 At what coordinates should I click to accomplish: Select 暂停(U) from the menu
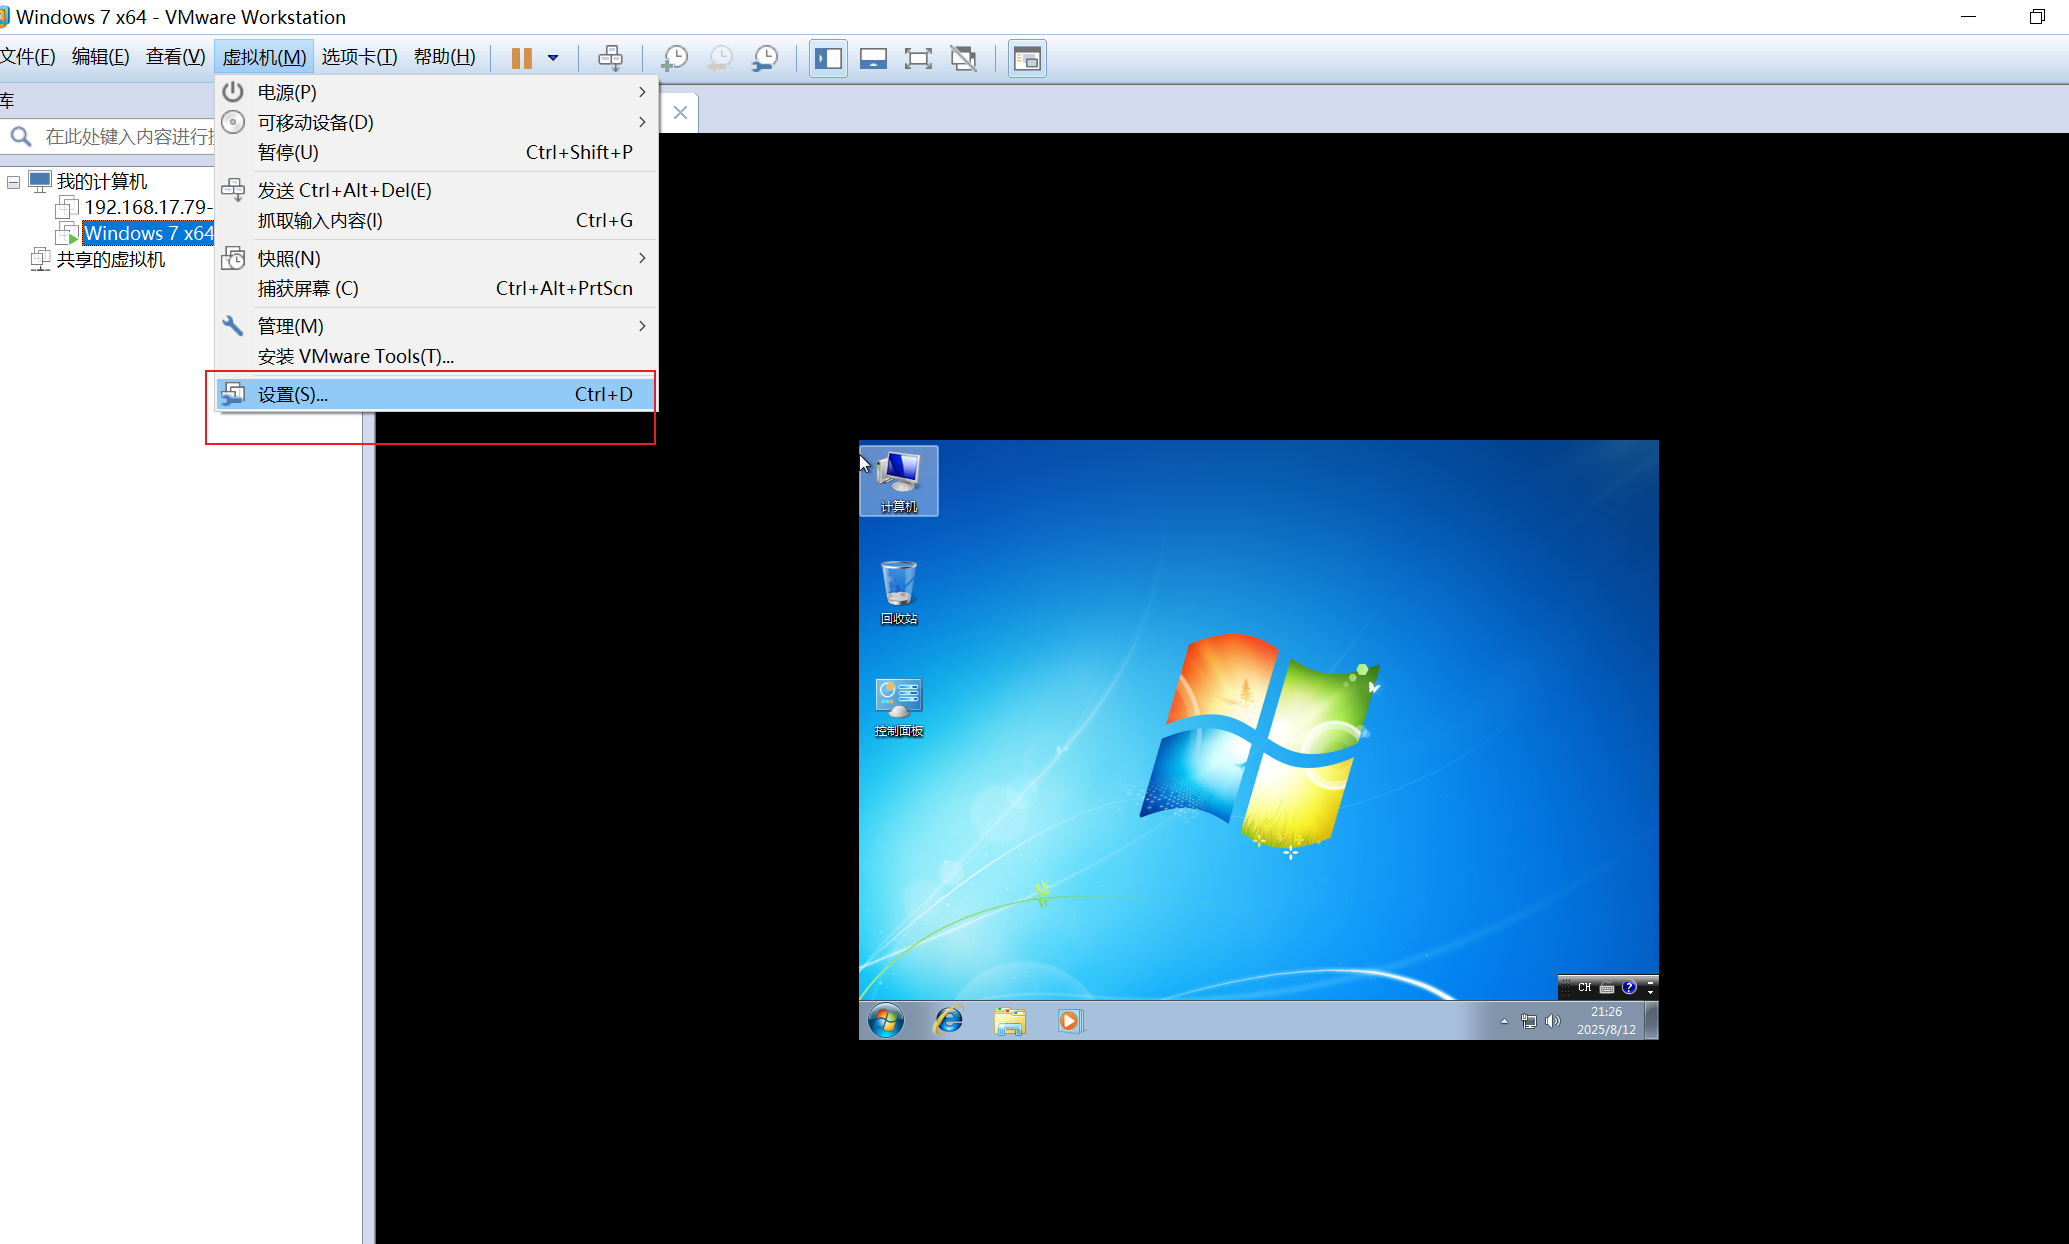pos(437,152)
